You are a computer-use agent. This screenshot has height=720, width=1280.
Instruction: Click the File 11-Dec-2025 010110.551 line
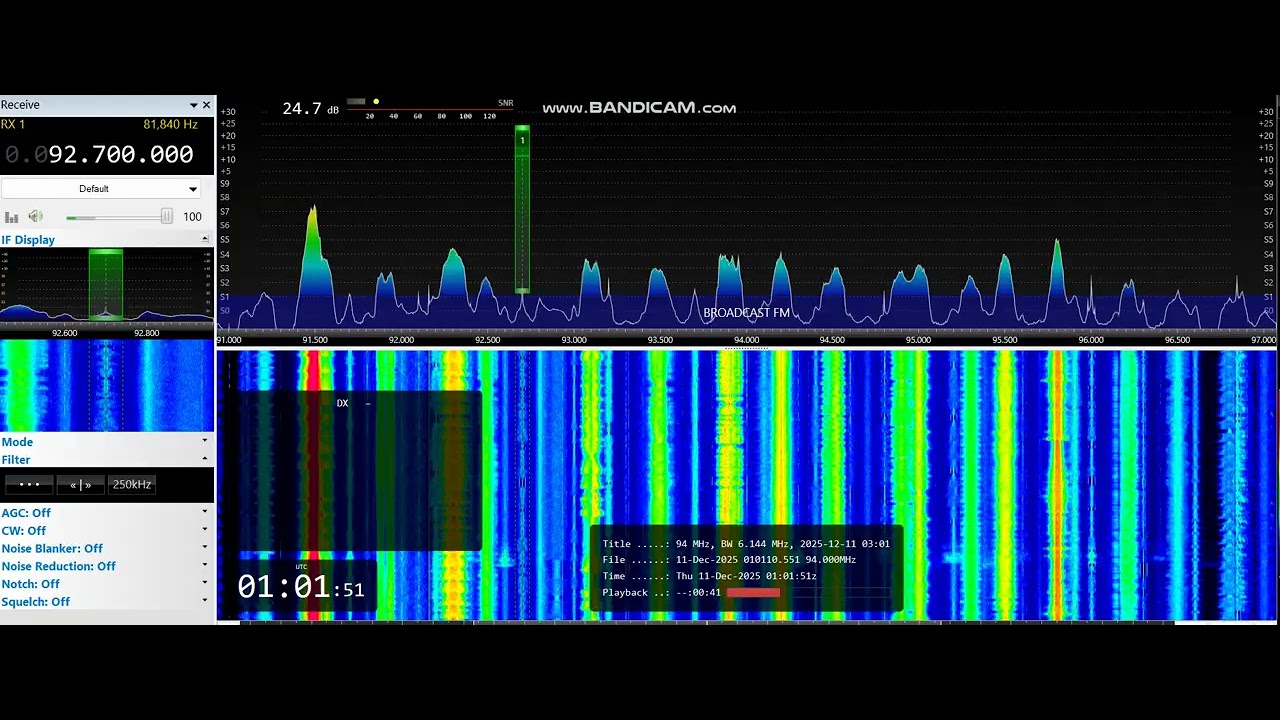tap(729, 560)
